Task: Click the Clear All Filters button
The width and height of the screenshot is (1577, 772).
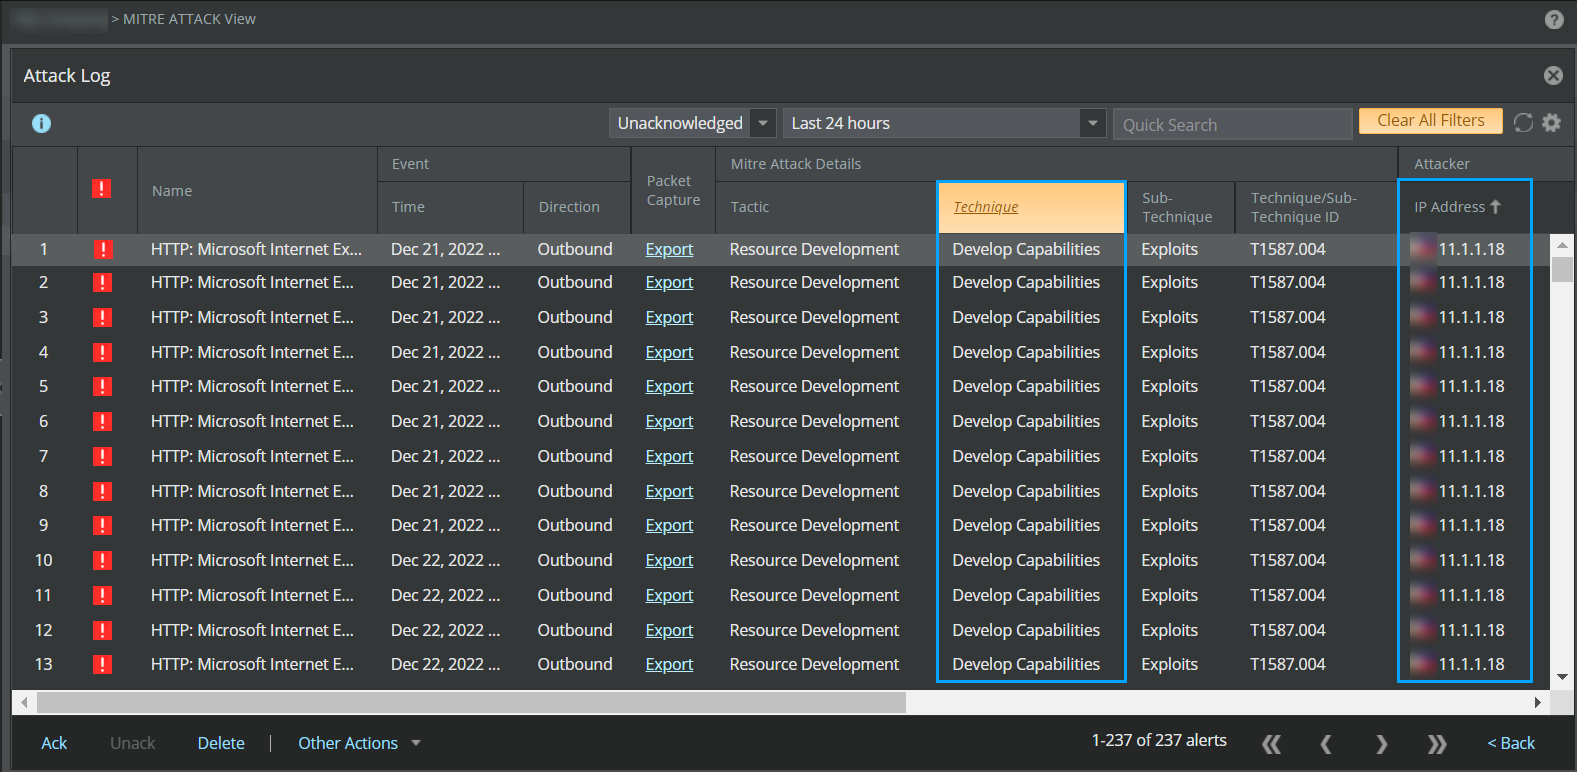Action: click(x=1430, y=121)
